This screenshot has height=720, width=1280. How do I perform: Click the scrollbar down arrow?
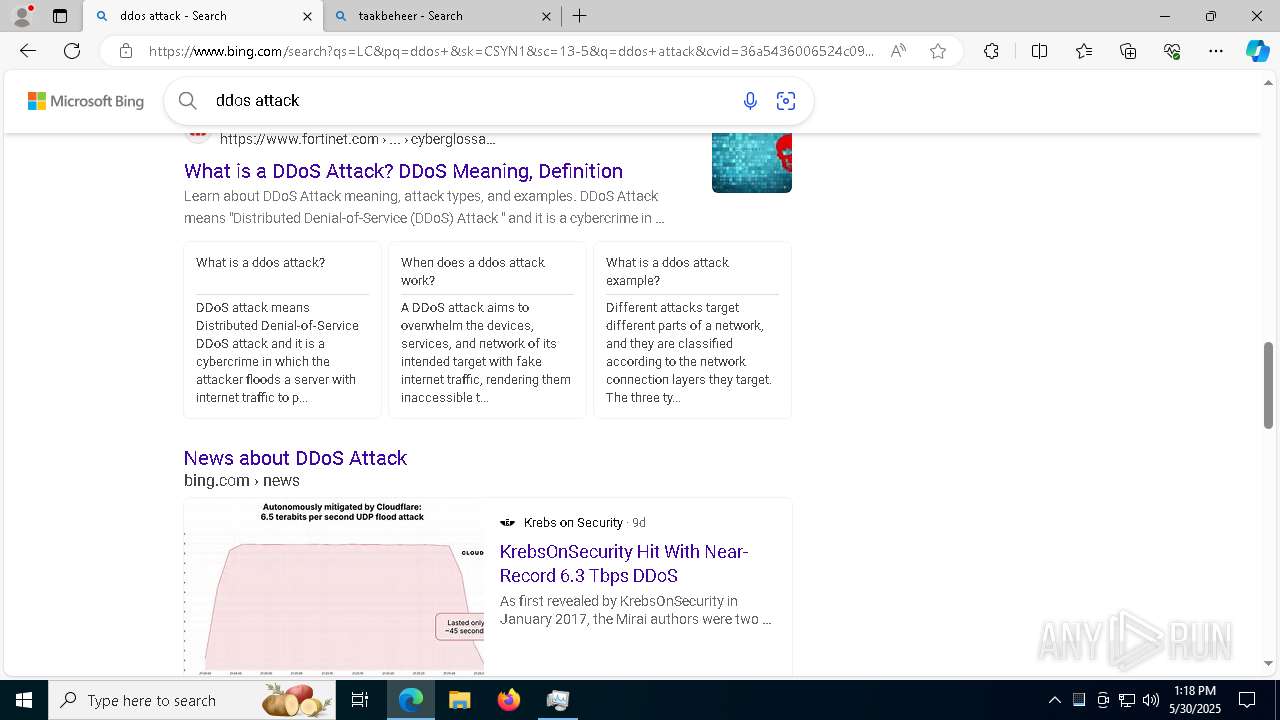(1268, 663)
